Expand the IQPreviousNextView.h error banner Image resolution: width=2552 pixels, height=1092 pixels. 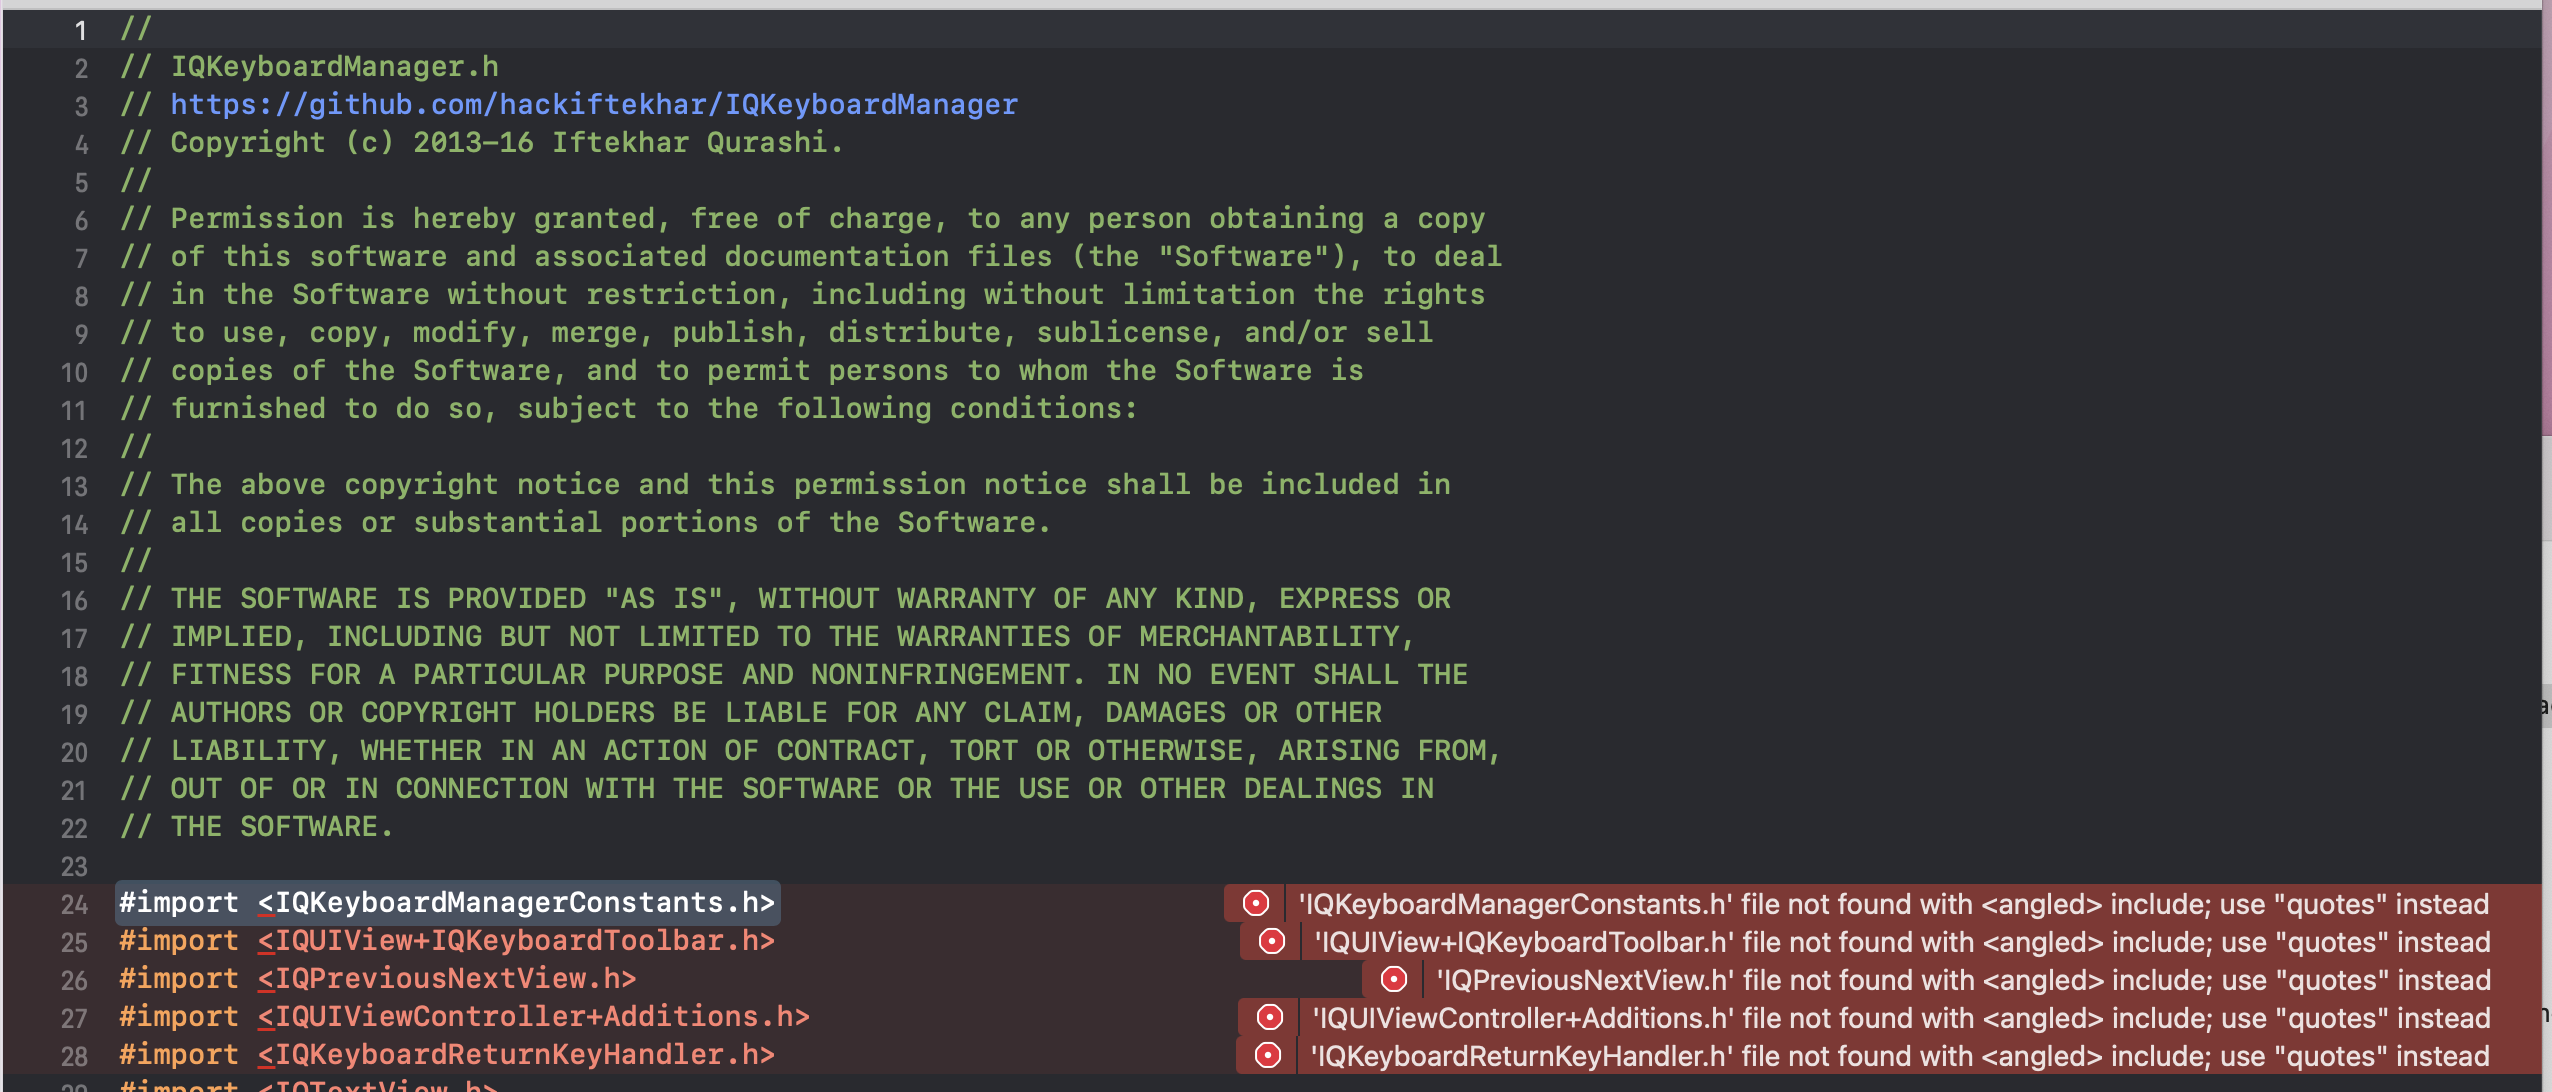click(1960, 980)
